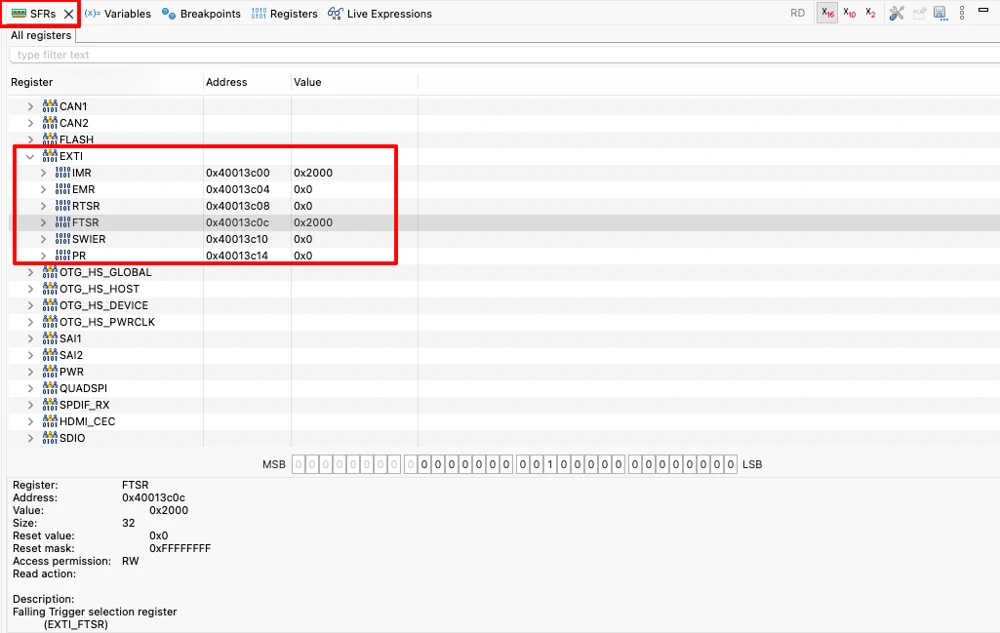This screenshot has height=633, width=1000.
Task: Click the RD read register button
Action: pos(797,13)
